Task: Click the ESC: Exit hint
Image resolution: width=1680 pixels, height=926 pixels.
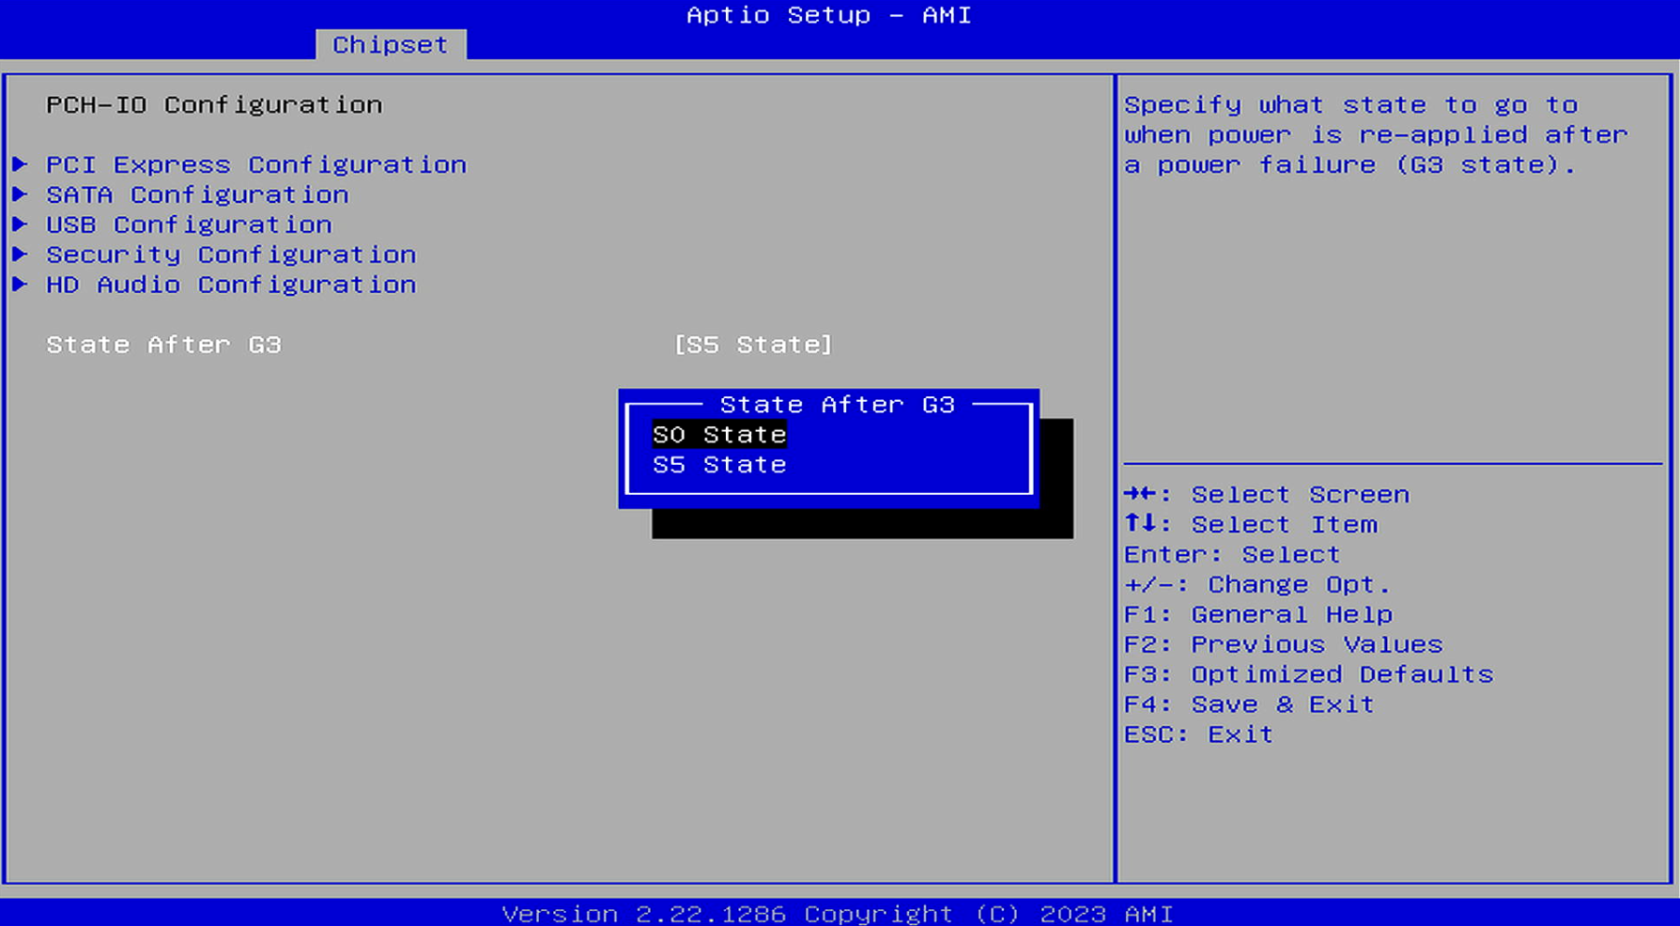Action: click(x=1198, y=735)
